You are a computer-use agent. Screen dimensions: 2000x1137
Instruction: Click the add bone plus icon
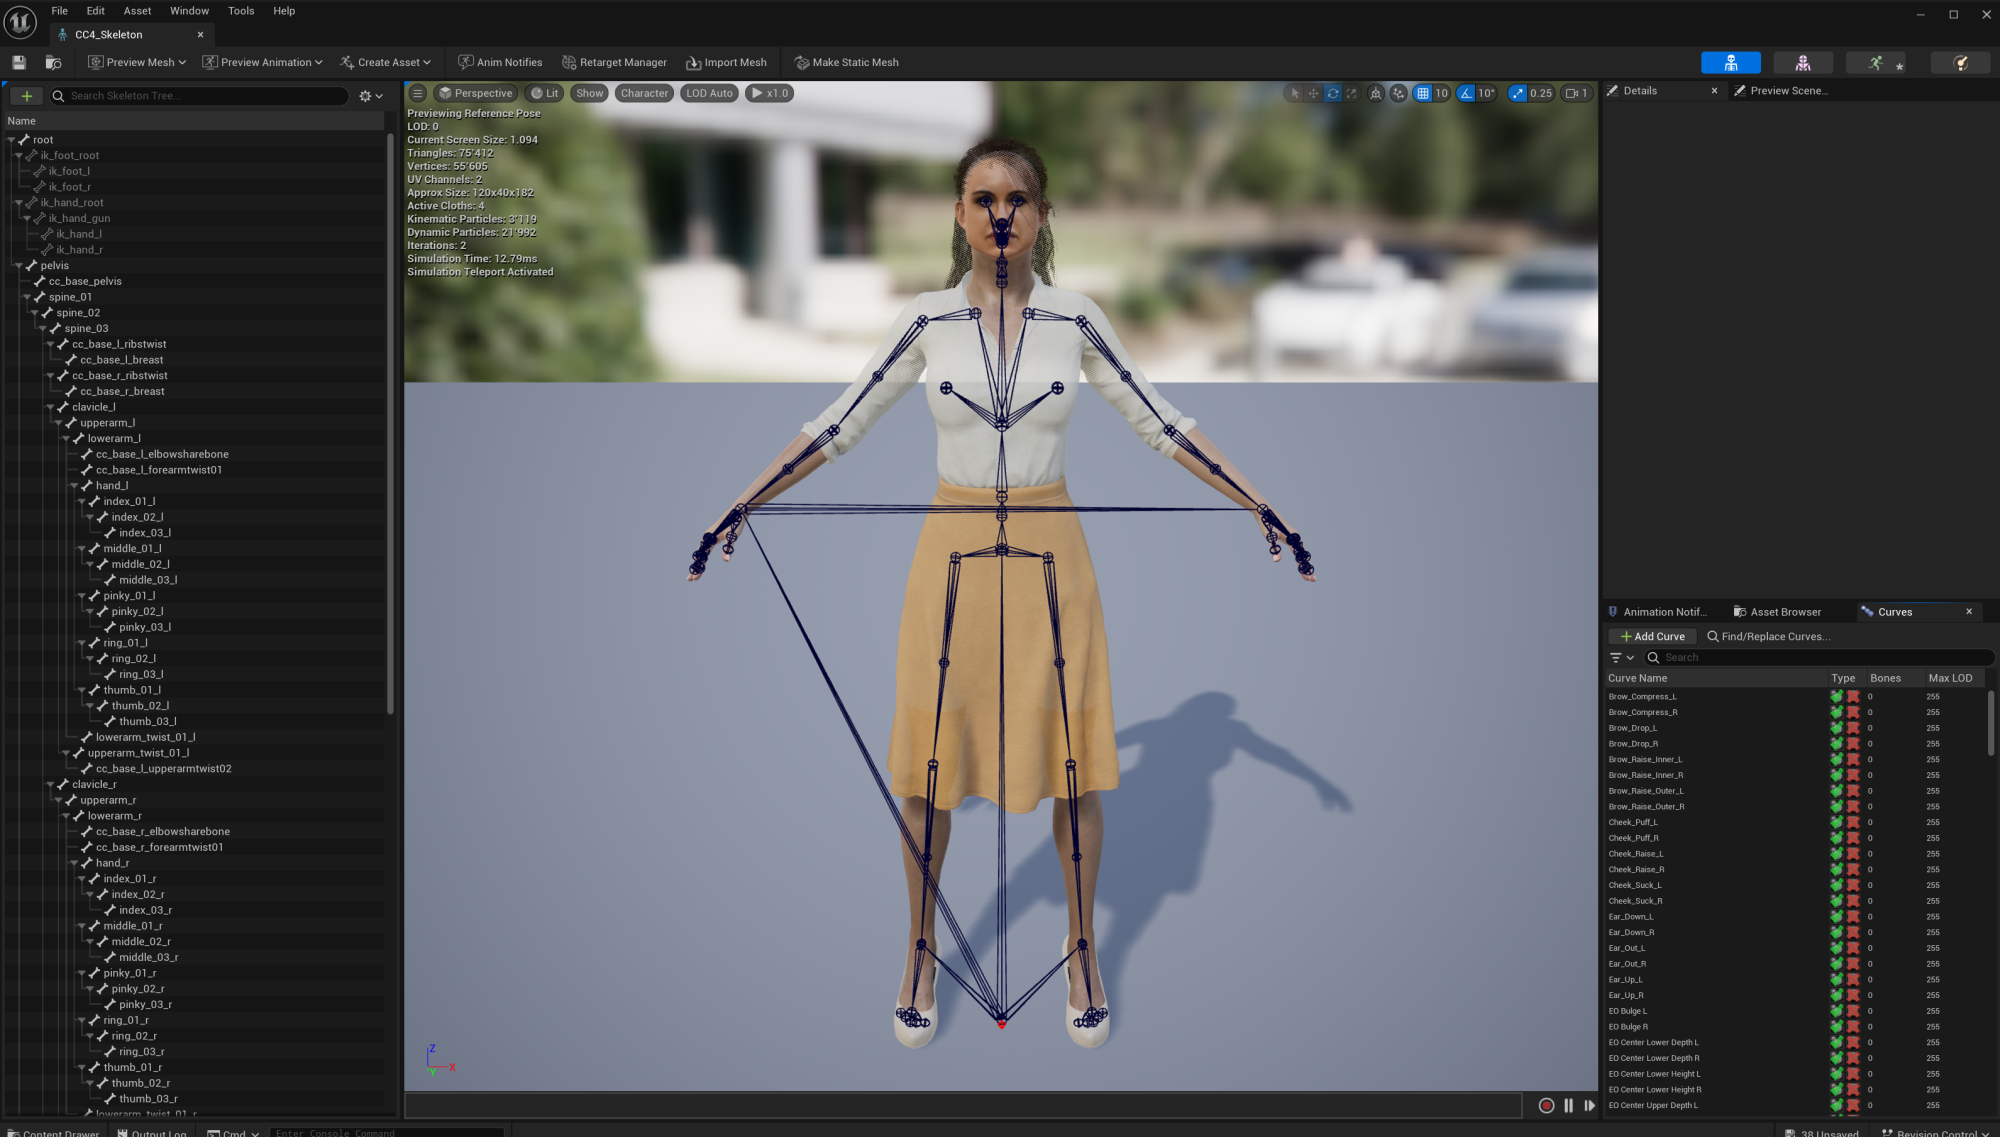click(27, 96)
